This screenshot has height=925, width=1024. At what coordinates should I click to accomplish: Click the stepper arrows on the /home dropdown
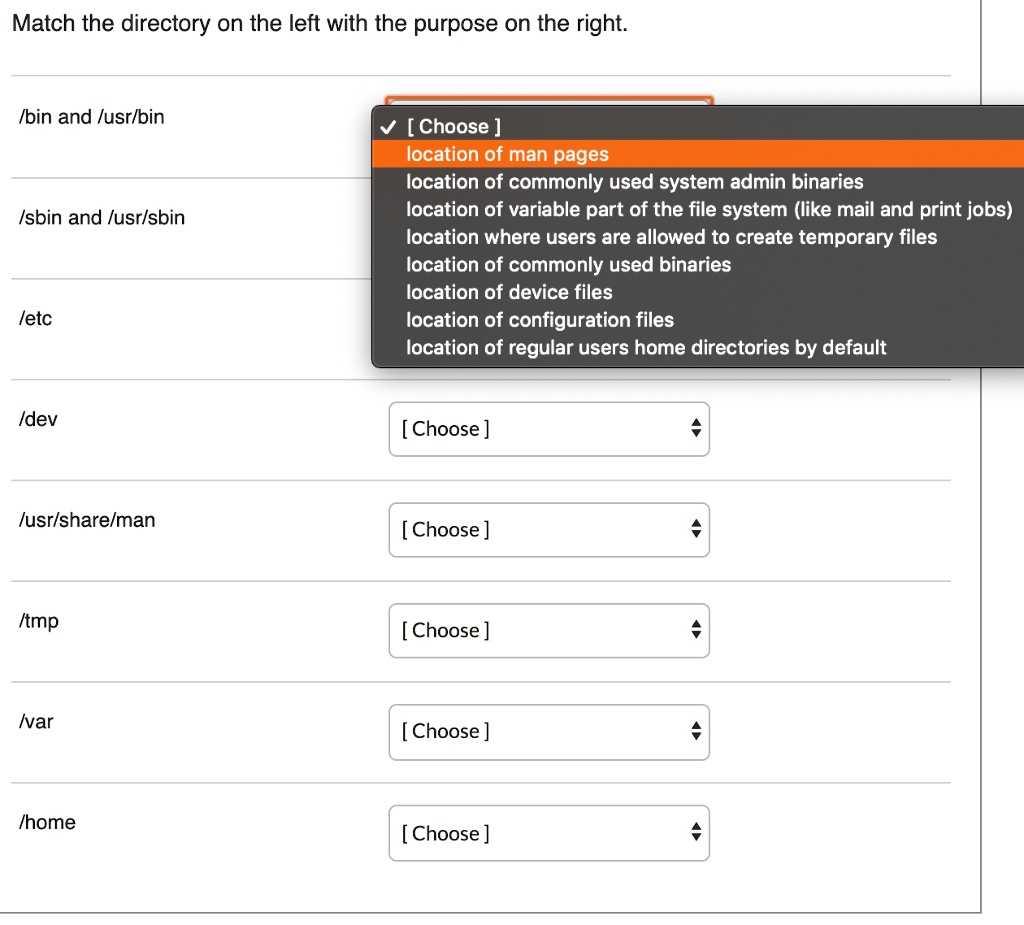point(695,832)
